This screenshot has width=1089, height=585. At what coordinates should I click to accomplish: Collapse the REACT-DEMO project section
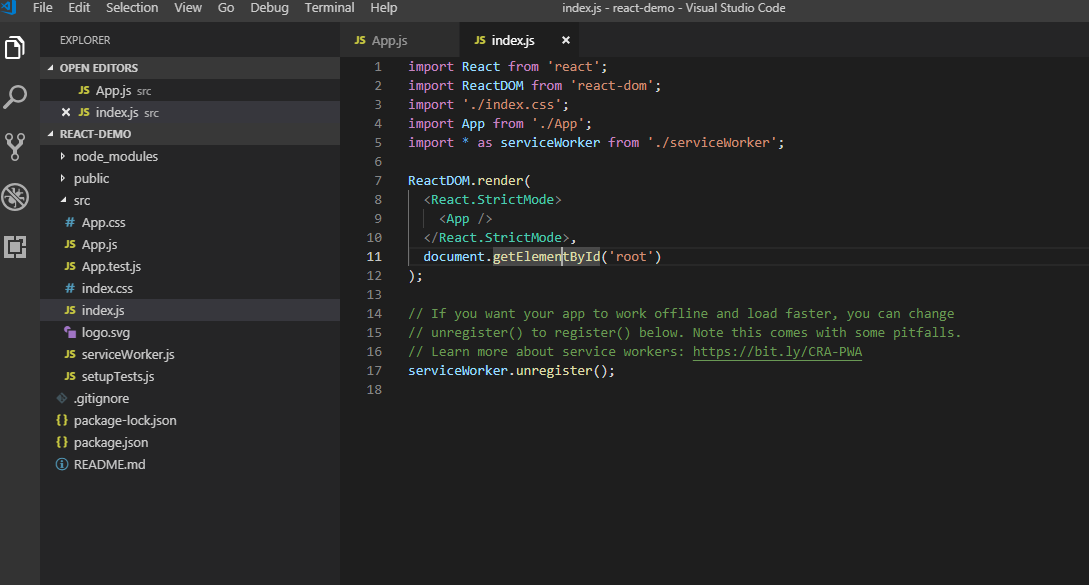tap(51, 133)
